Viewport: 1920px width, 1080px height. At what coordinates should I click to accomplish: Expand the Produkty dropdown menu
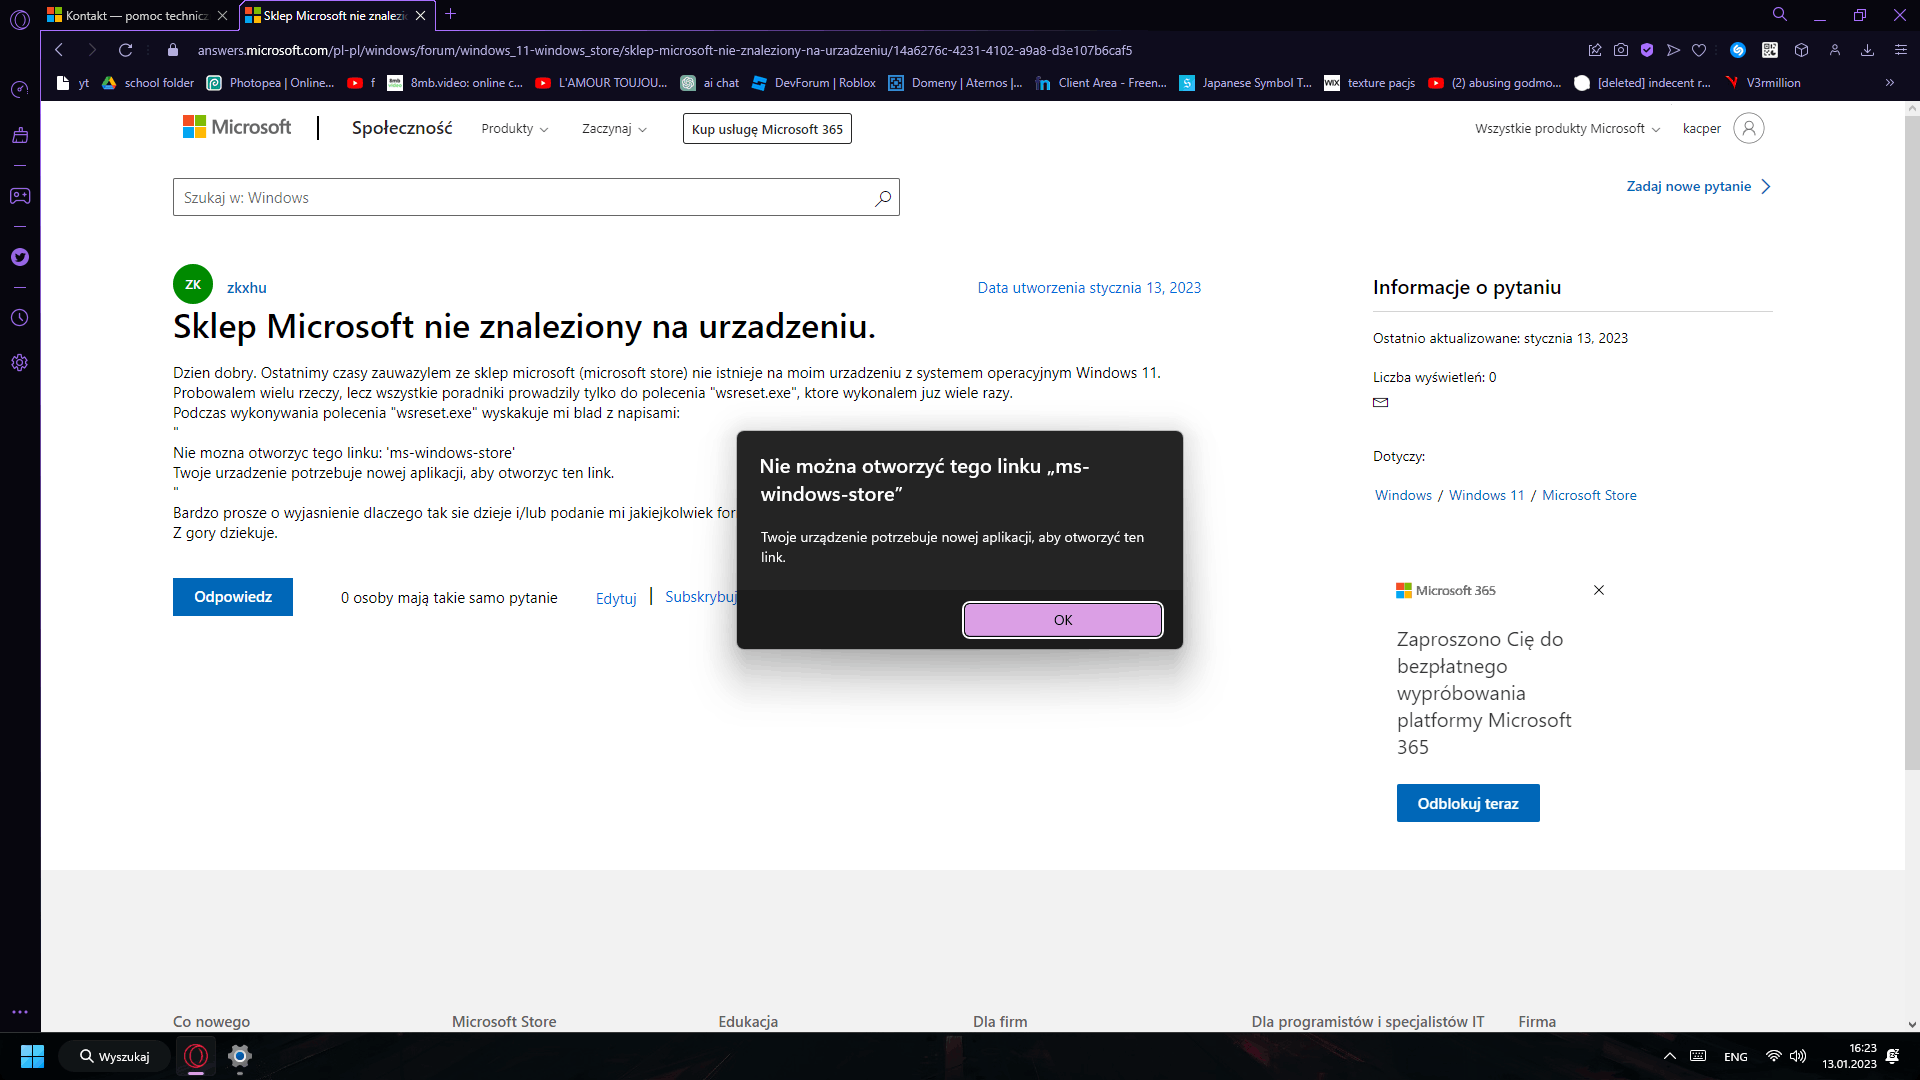[514, 129]
